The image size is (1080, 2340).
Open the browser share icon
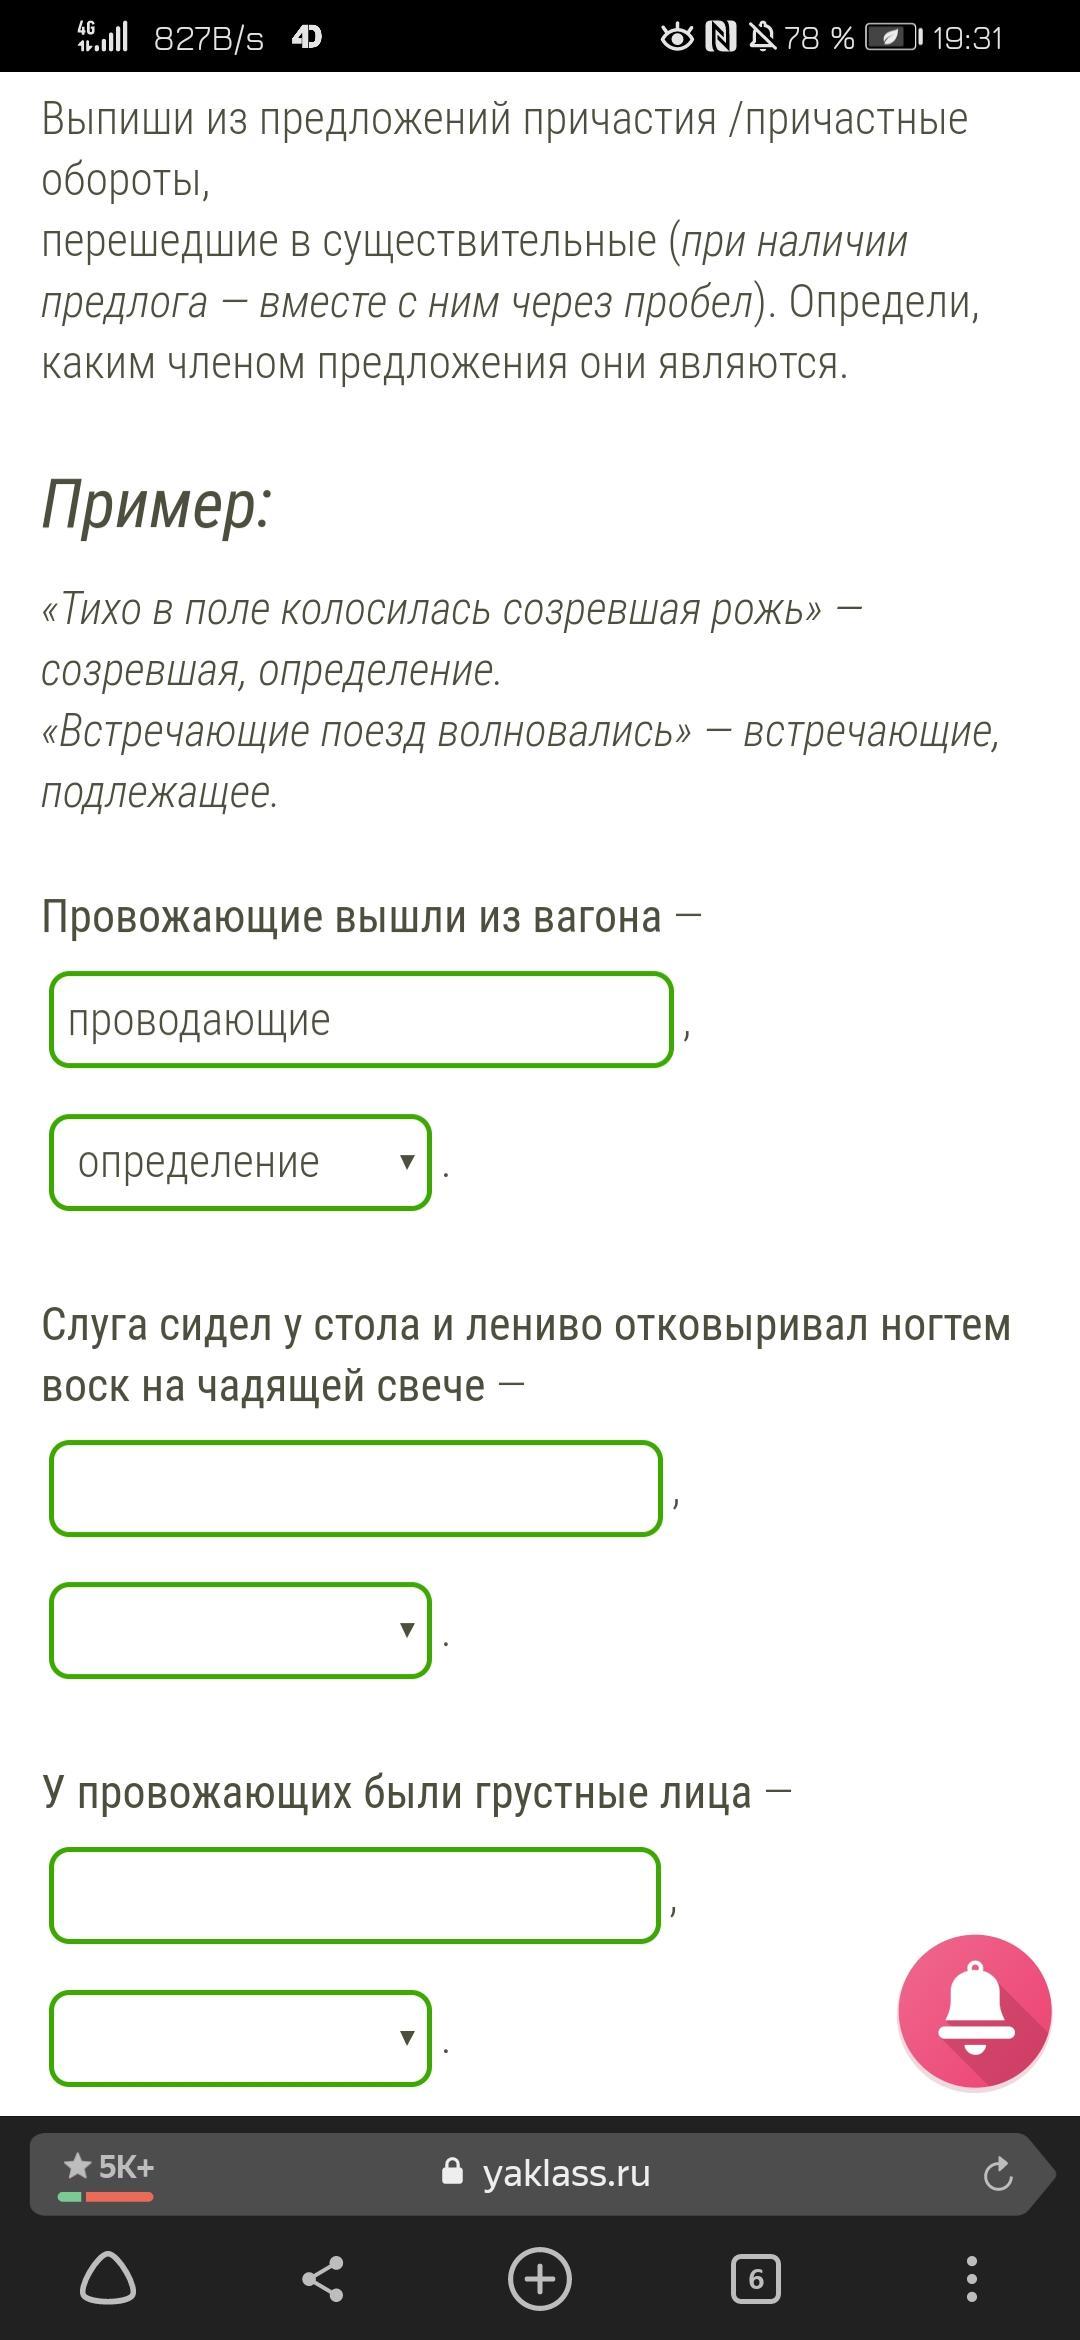point(322,2279)
